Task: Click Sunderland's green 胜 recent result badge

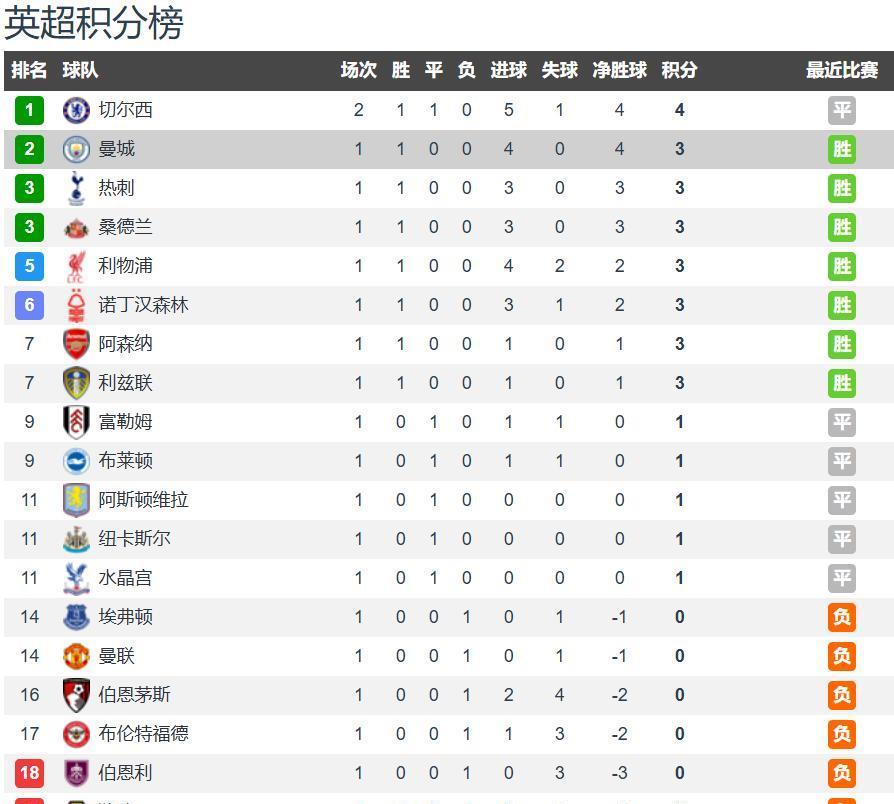Action: coord(842,227)
